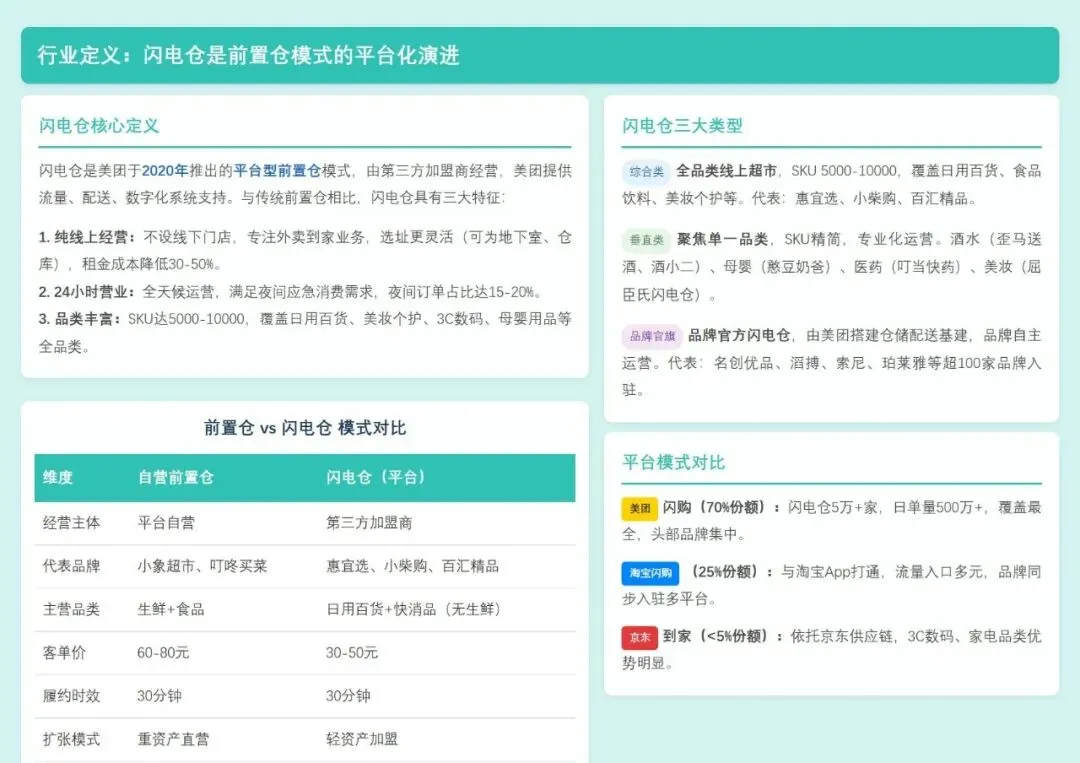This screenshot has height=763, width=1080.
Task: Click the 闪电仓（平台） column header
Action: point(376,477)
